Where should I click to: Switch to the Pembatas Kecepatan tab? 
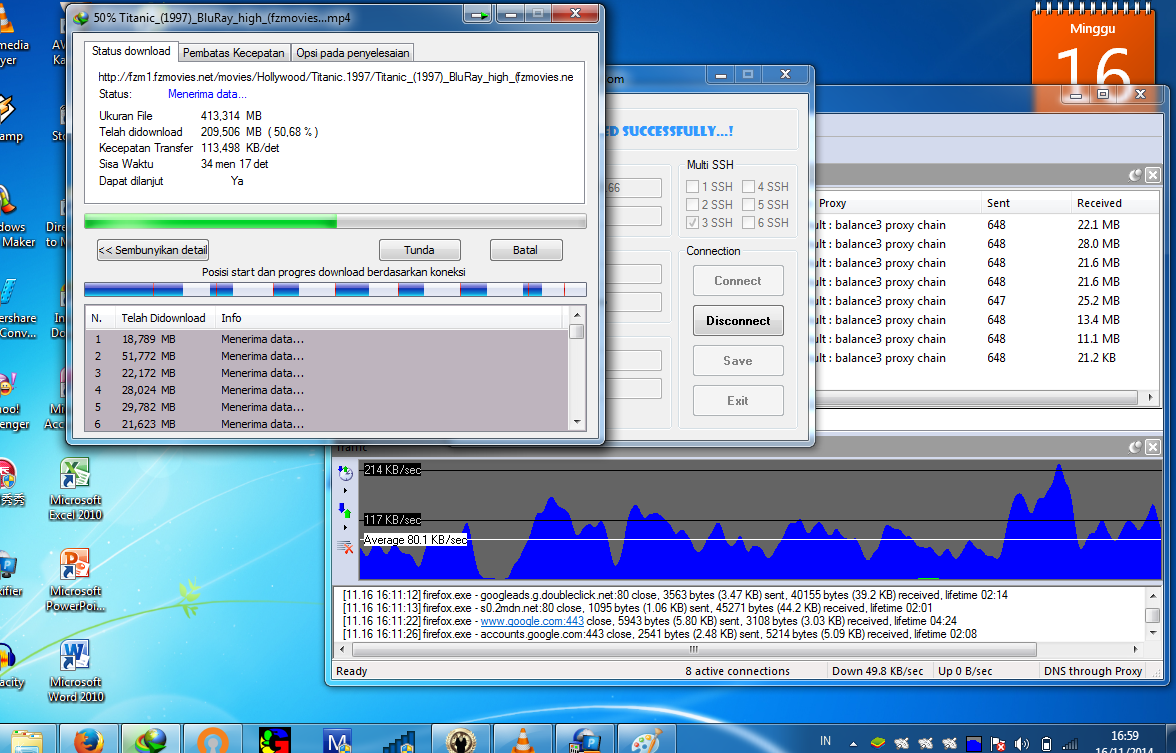click(234, 52)
